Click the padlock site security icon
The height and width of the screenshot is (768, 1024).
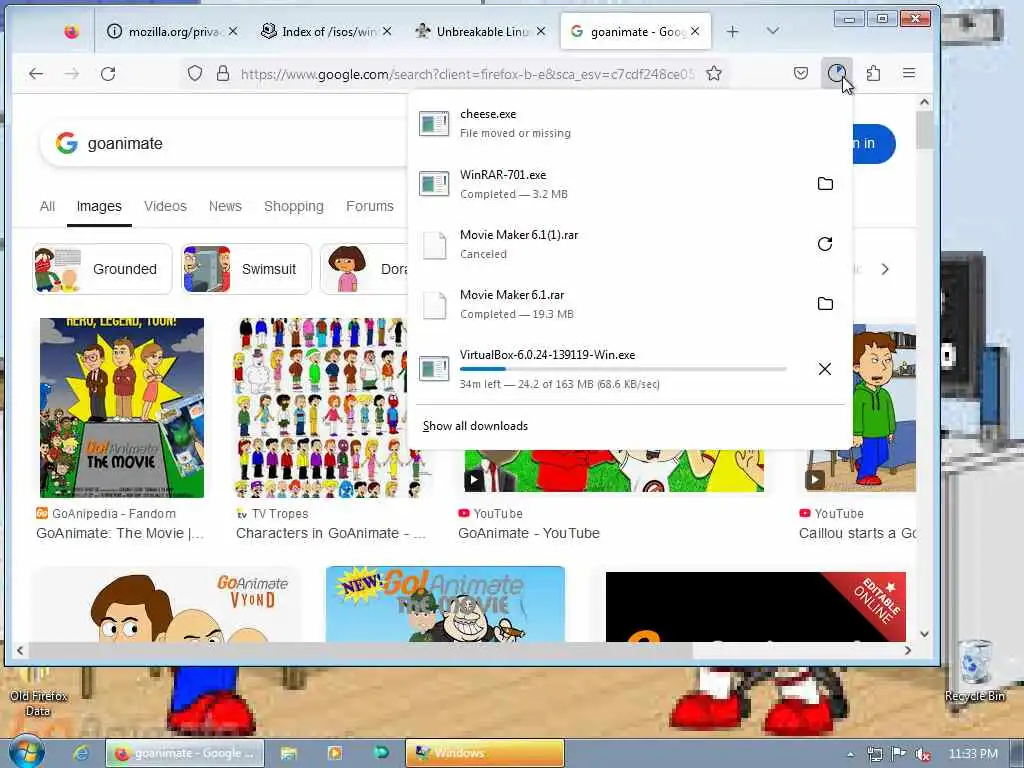[223, 73]
